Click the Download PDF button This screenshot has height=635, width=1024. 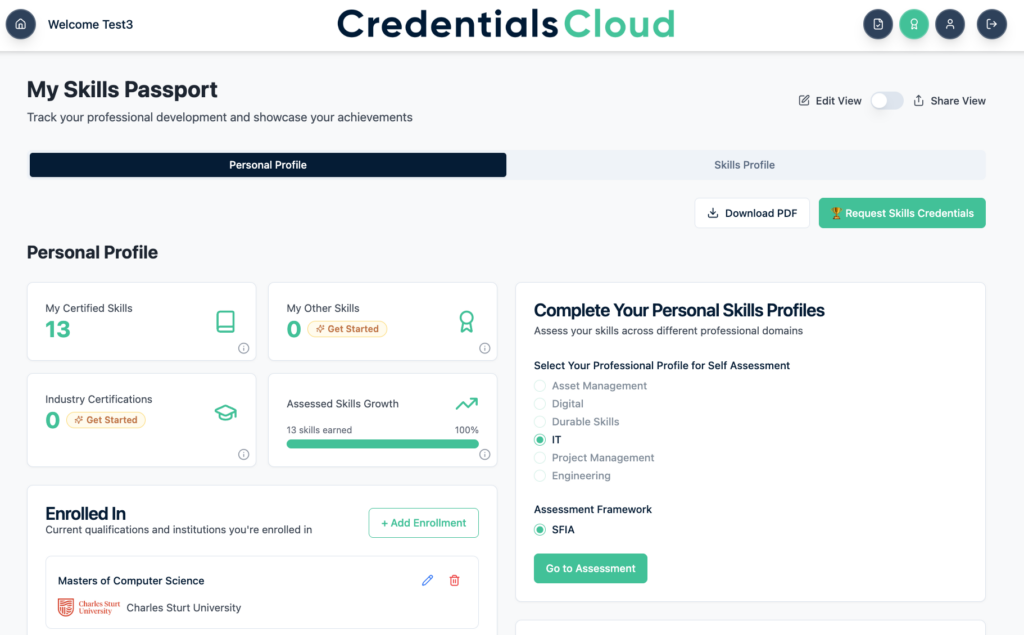coord(752,213)
